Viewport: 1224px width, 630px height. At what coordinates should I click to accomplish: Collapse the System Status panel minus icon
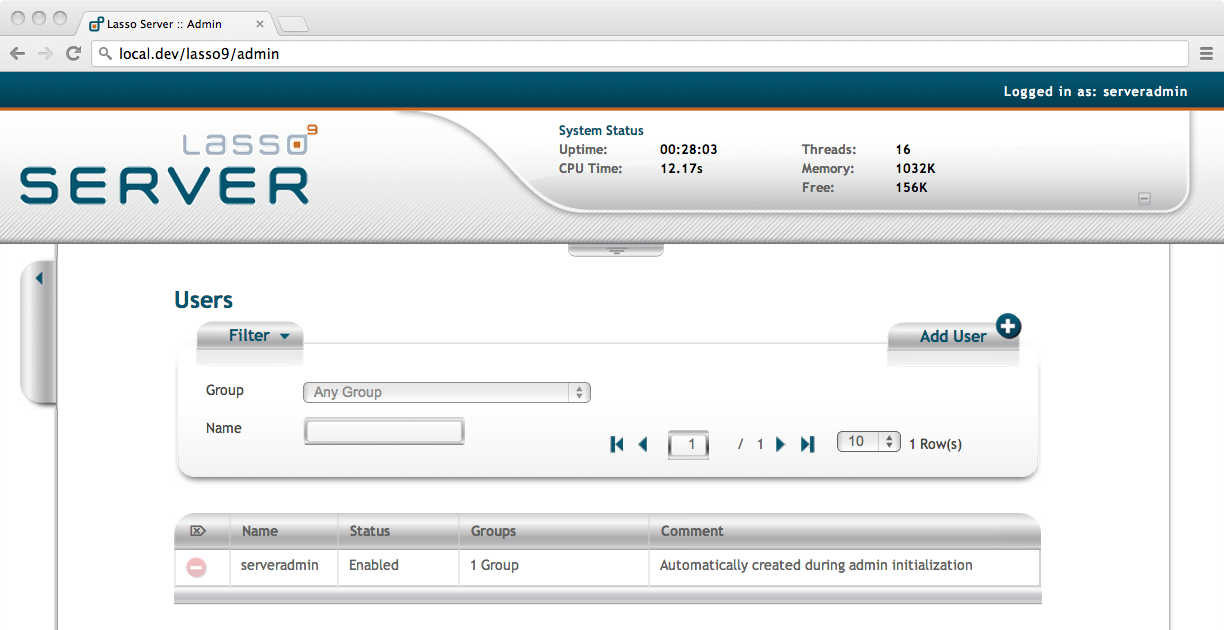pos(1145,199)
